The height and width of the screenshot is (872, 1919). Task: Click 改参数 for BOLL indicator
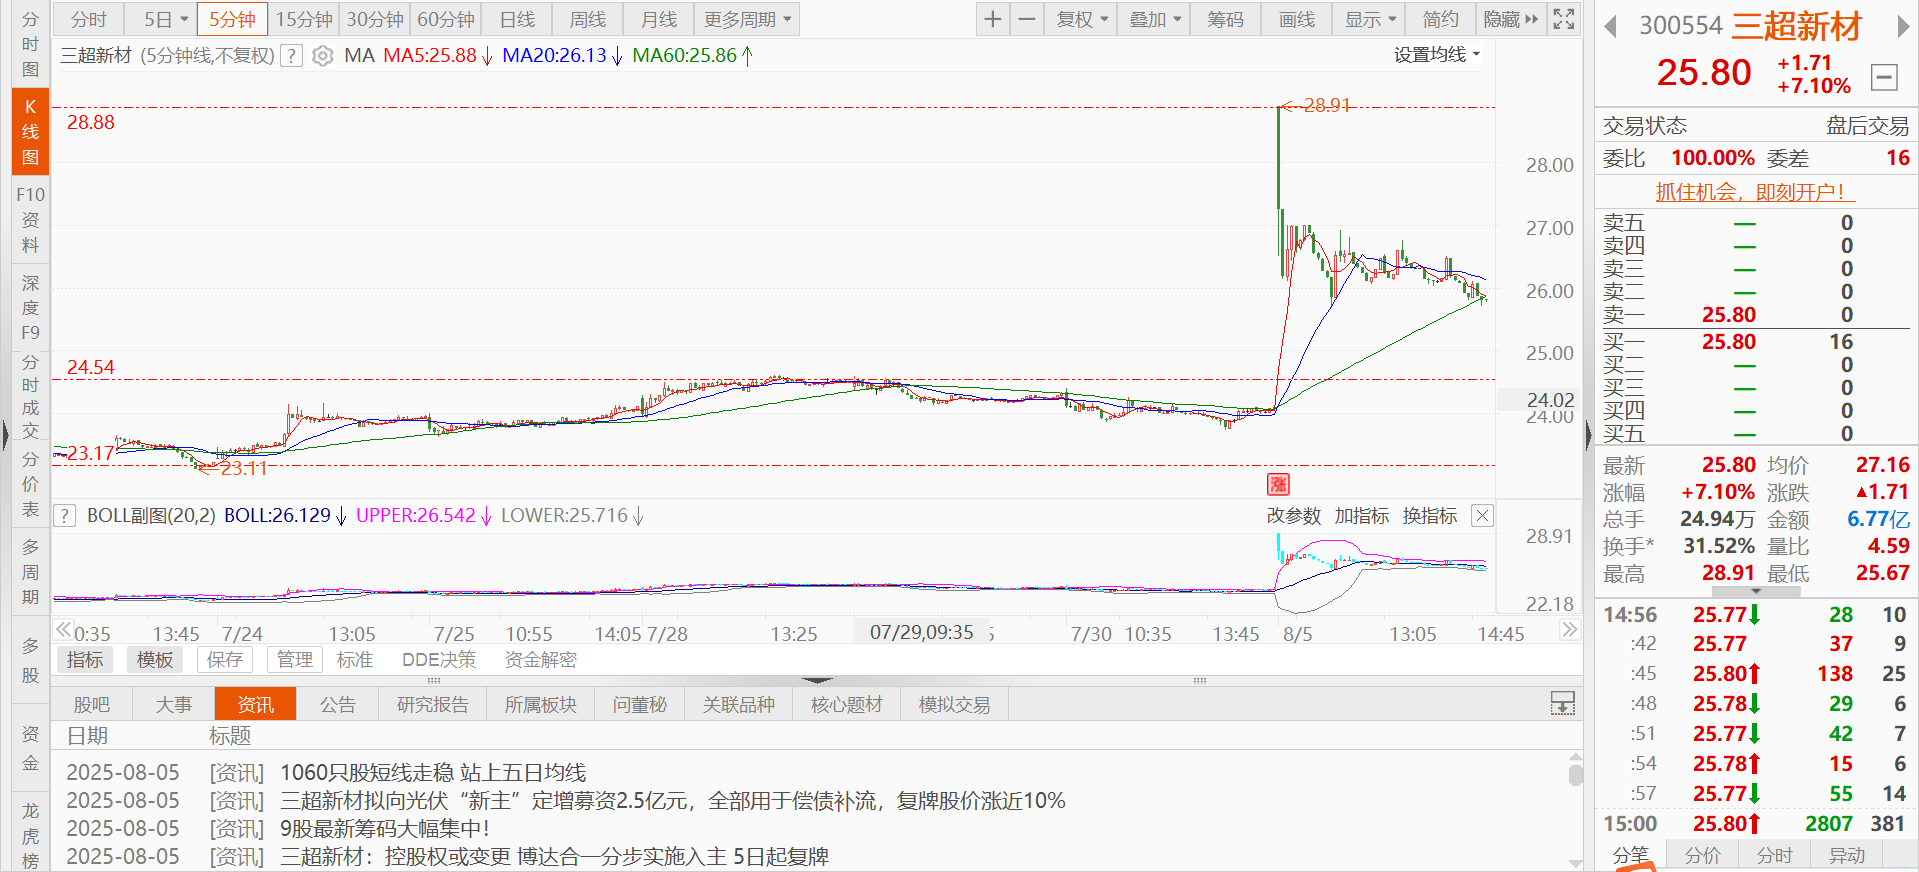1293,516
